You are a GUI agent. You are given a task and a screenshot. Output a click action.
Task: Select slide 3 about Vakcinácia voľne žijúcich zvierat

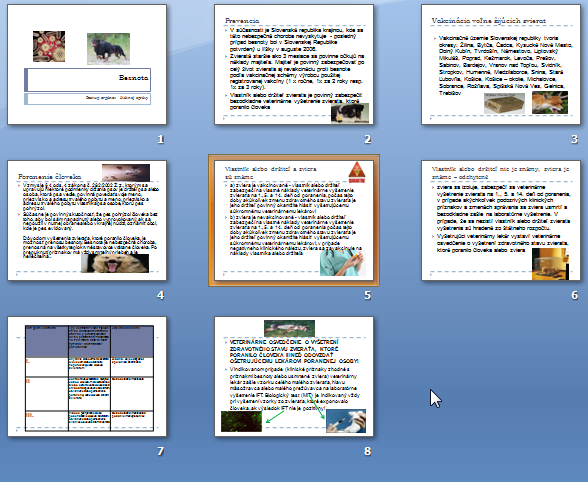501,64
